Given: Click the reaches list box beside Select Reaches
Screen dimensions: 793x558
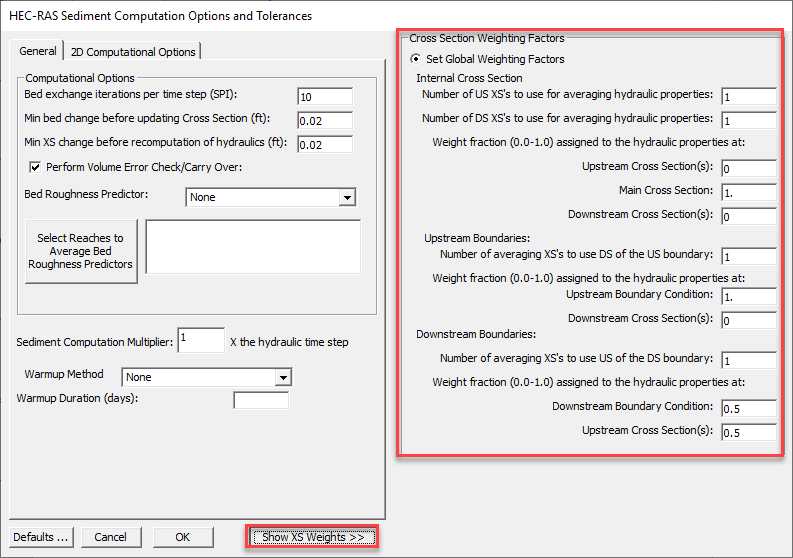Looking at the screenshot, I should point(253,247).
